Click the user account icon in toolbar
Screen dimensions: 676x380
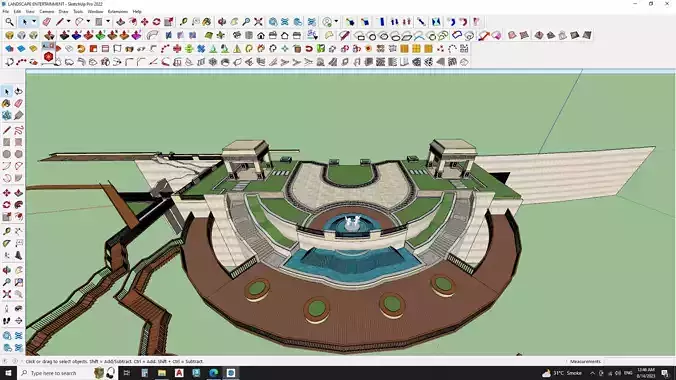328,22
